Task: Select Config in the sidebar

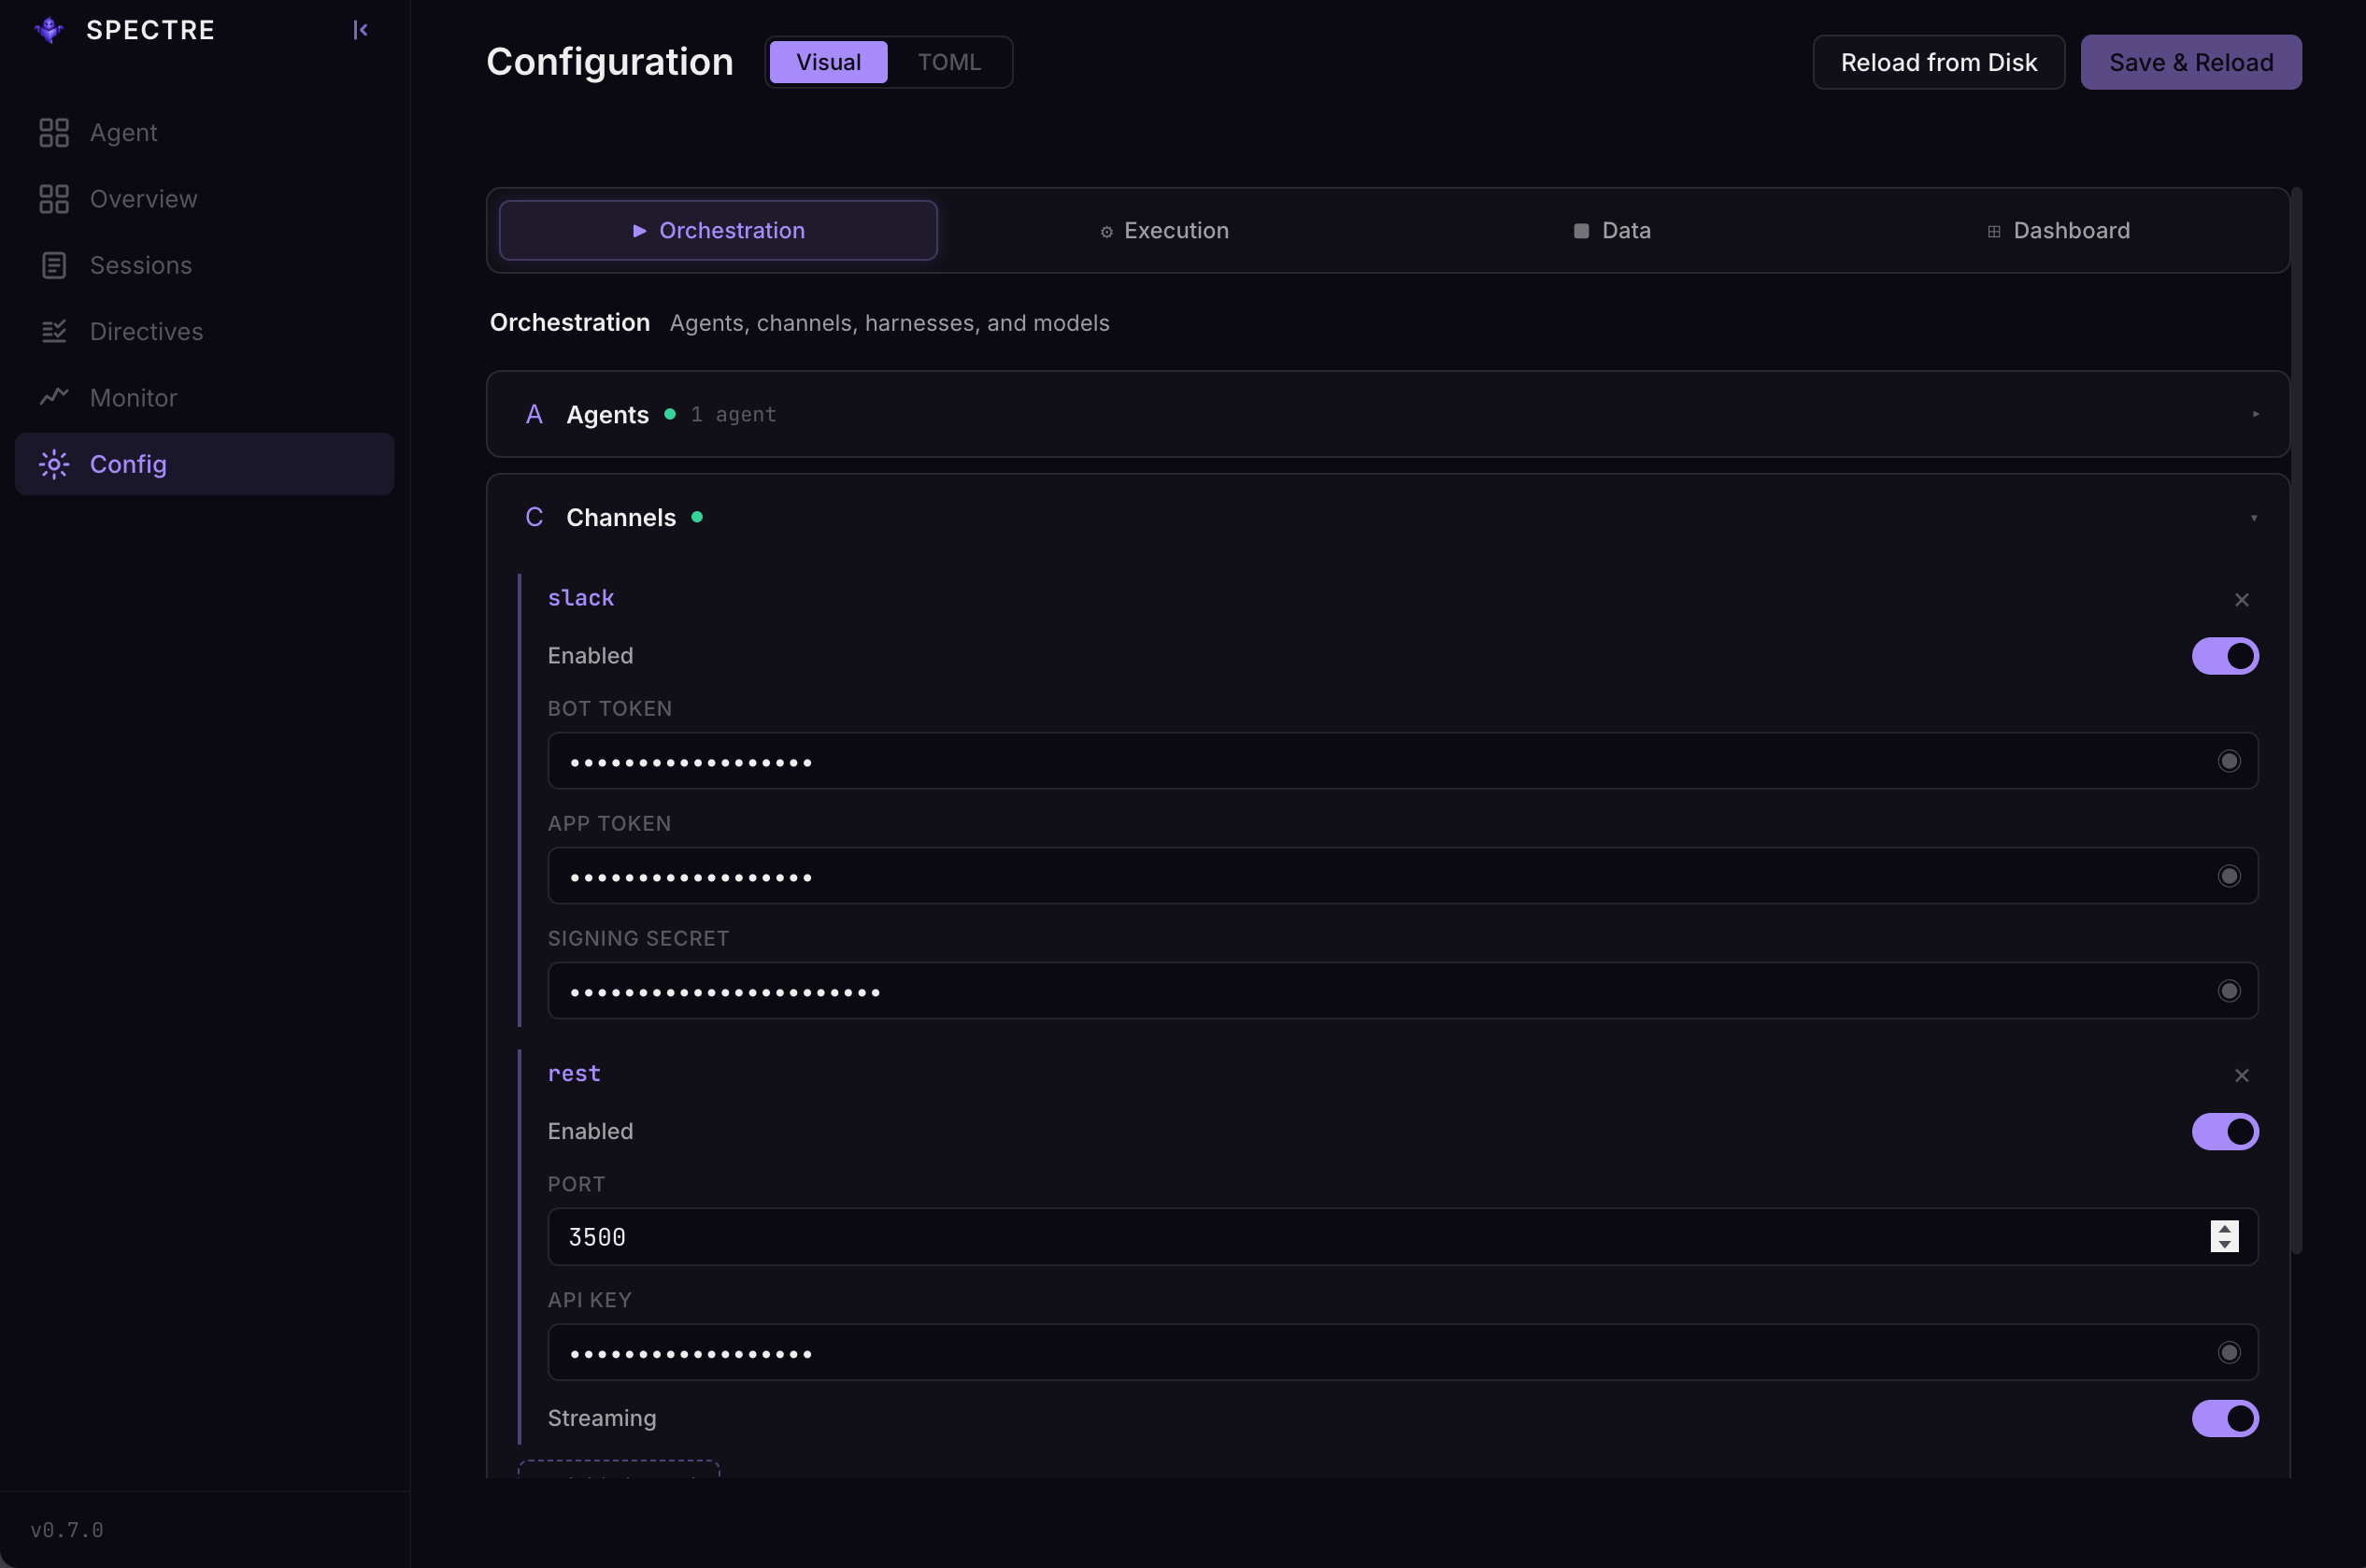Action: (x=204, y=464)
